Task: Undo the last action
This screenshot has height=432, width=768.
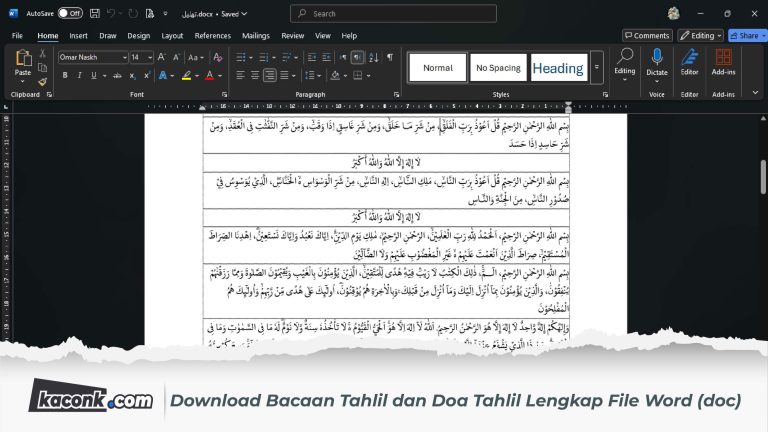Action: click(111, 14)
